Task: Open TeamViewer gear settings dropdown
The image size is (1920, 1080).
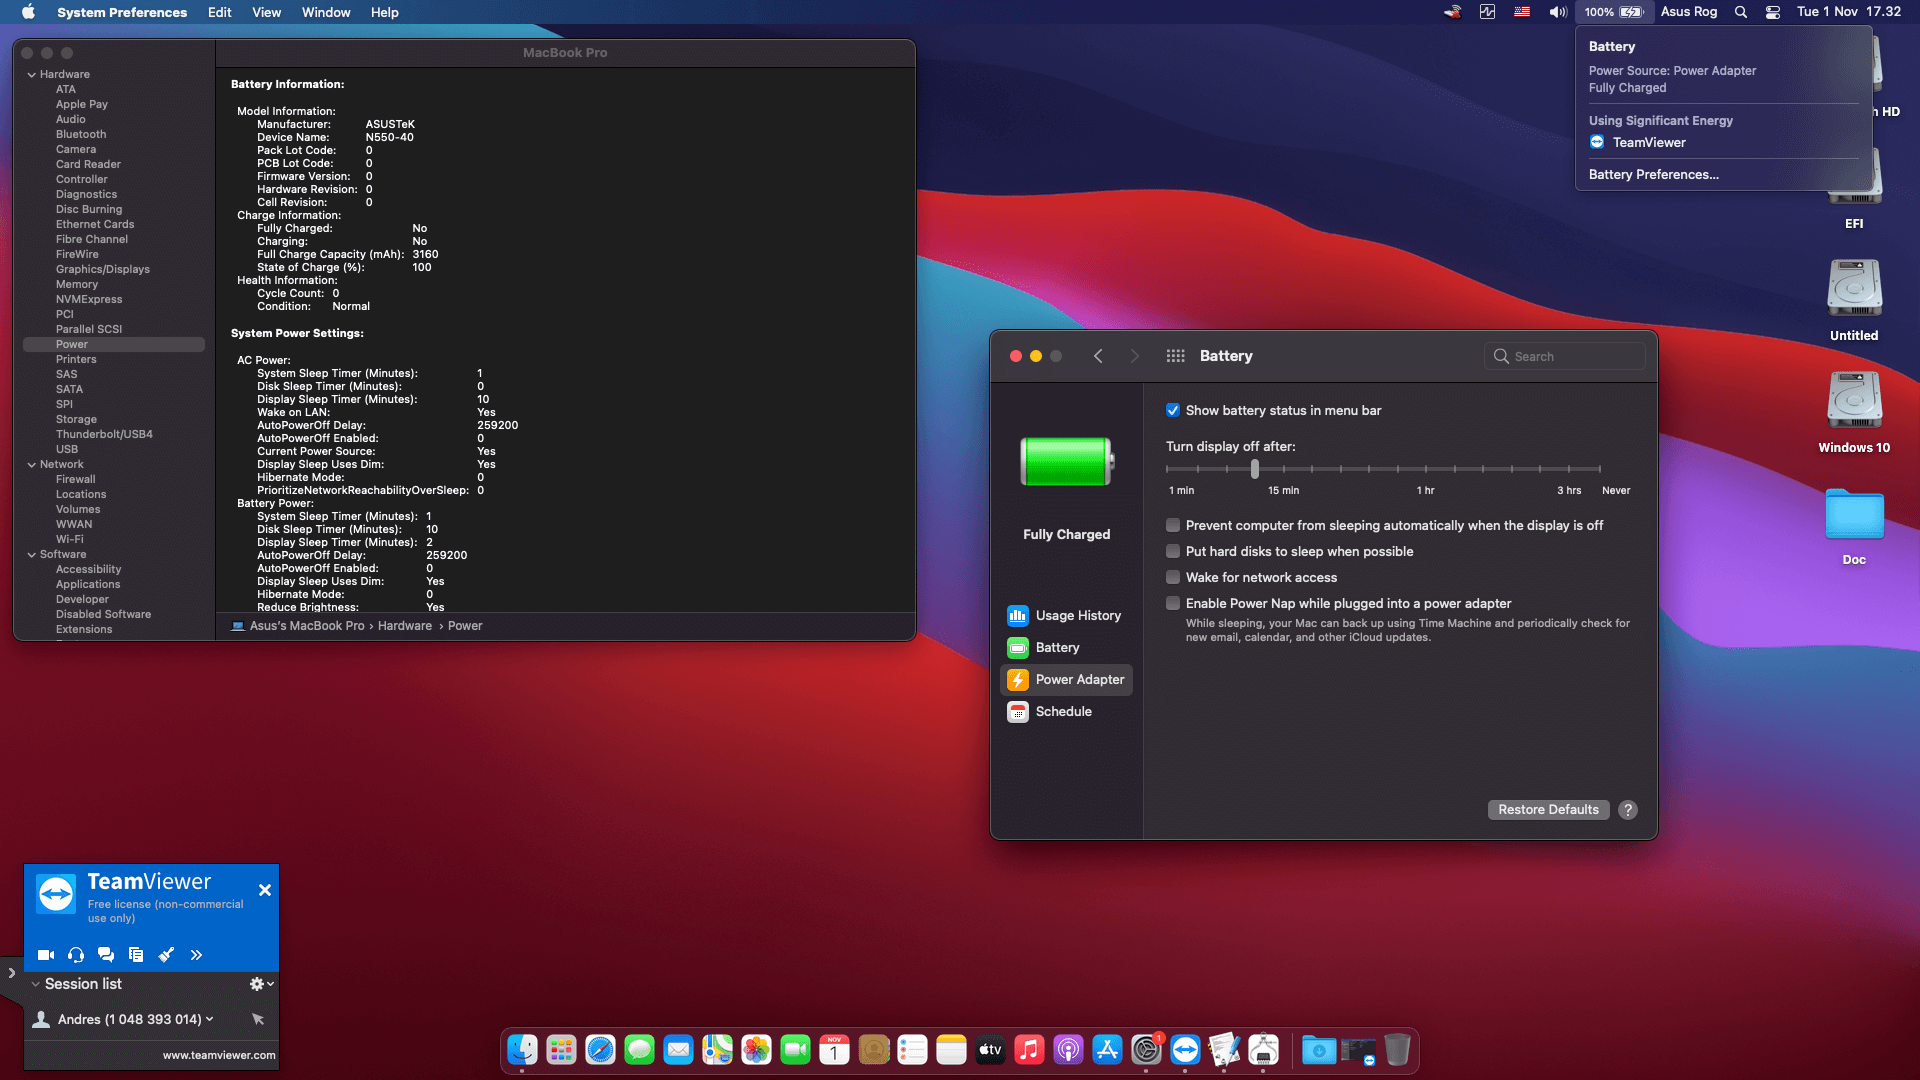Action: tap(260, 984)
